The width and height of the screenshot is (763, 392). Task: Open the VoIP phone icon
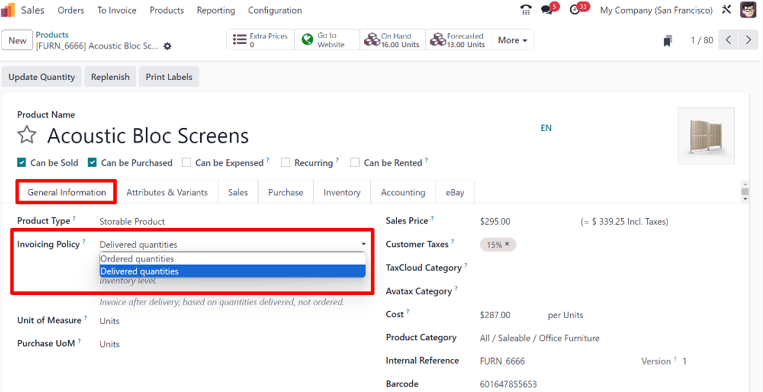click(526, 10)
